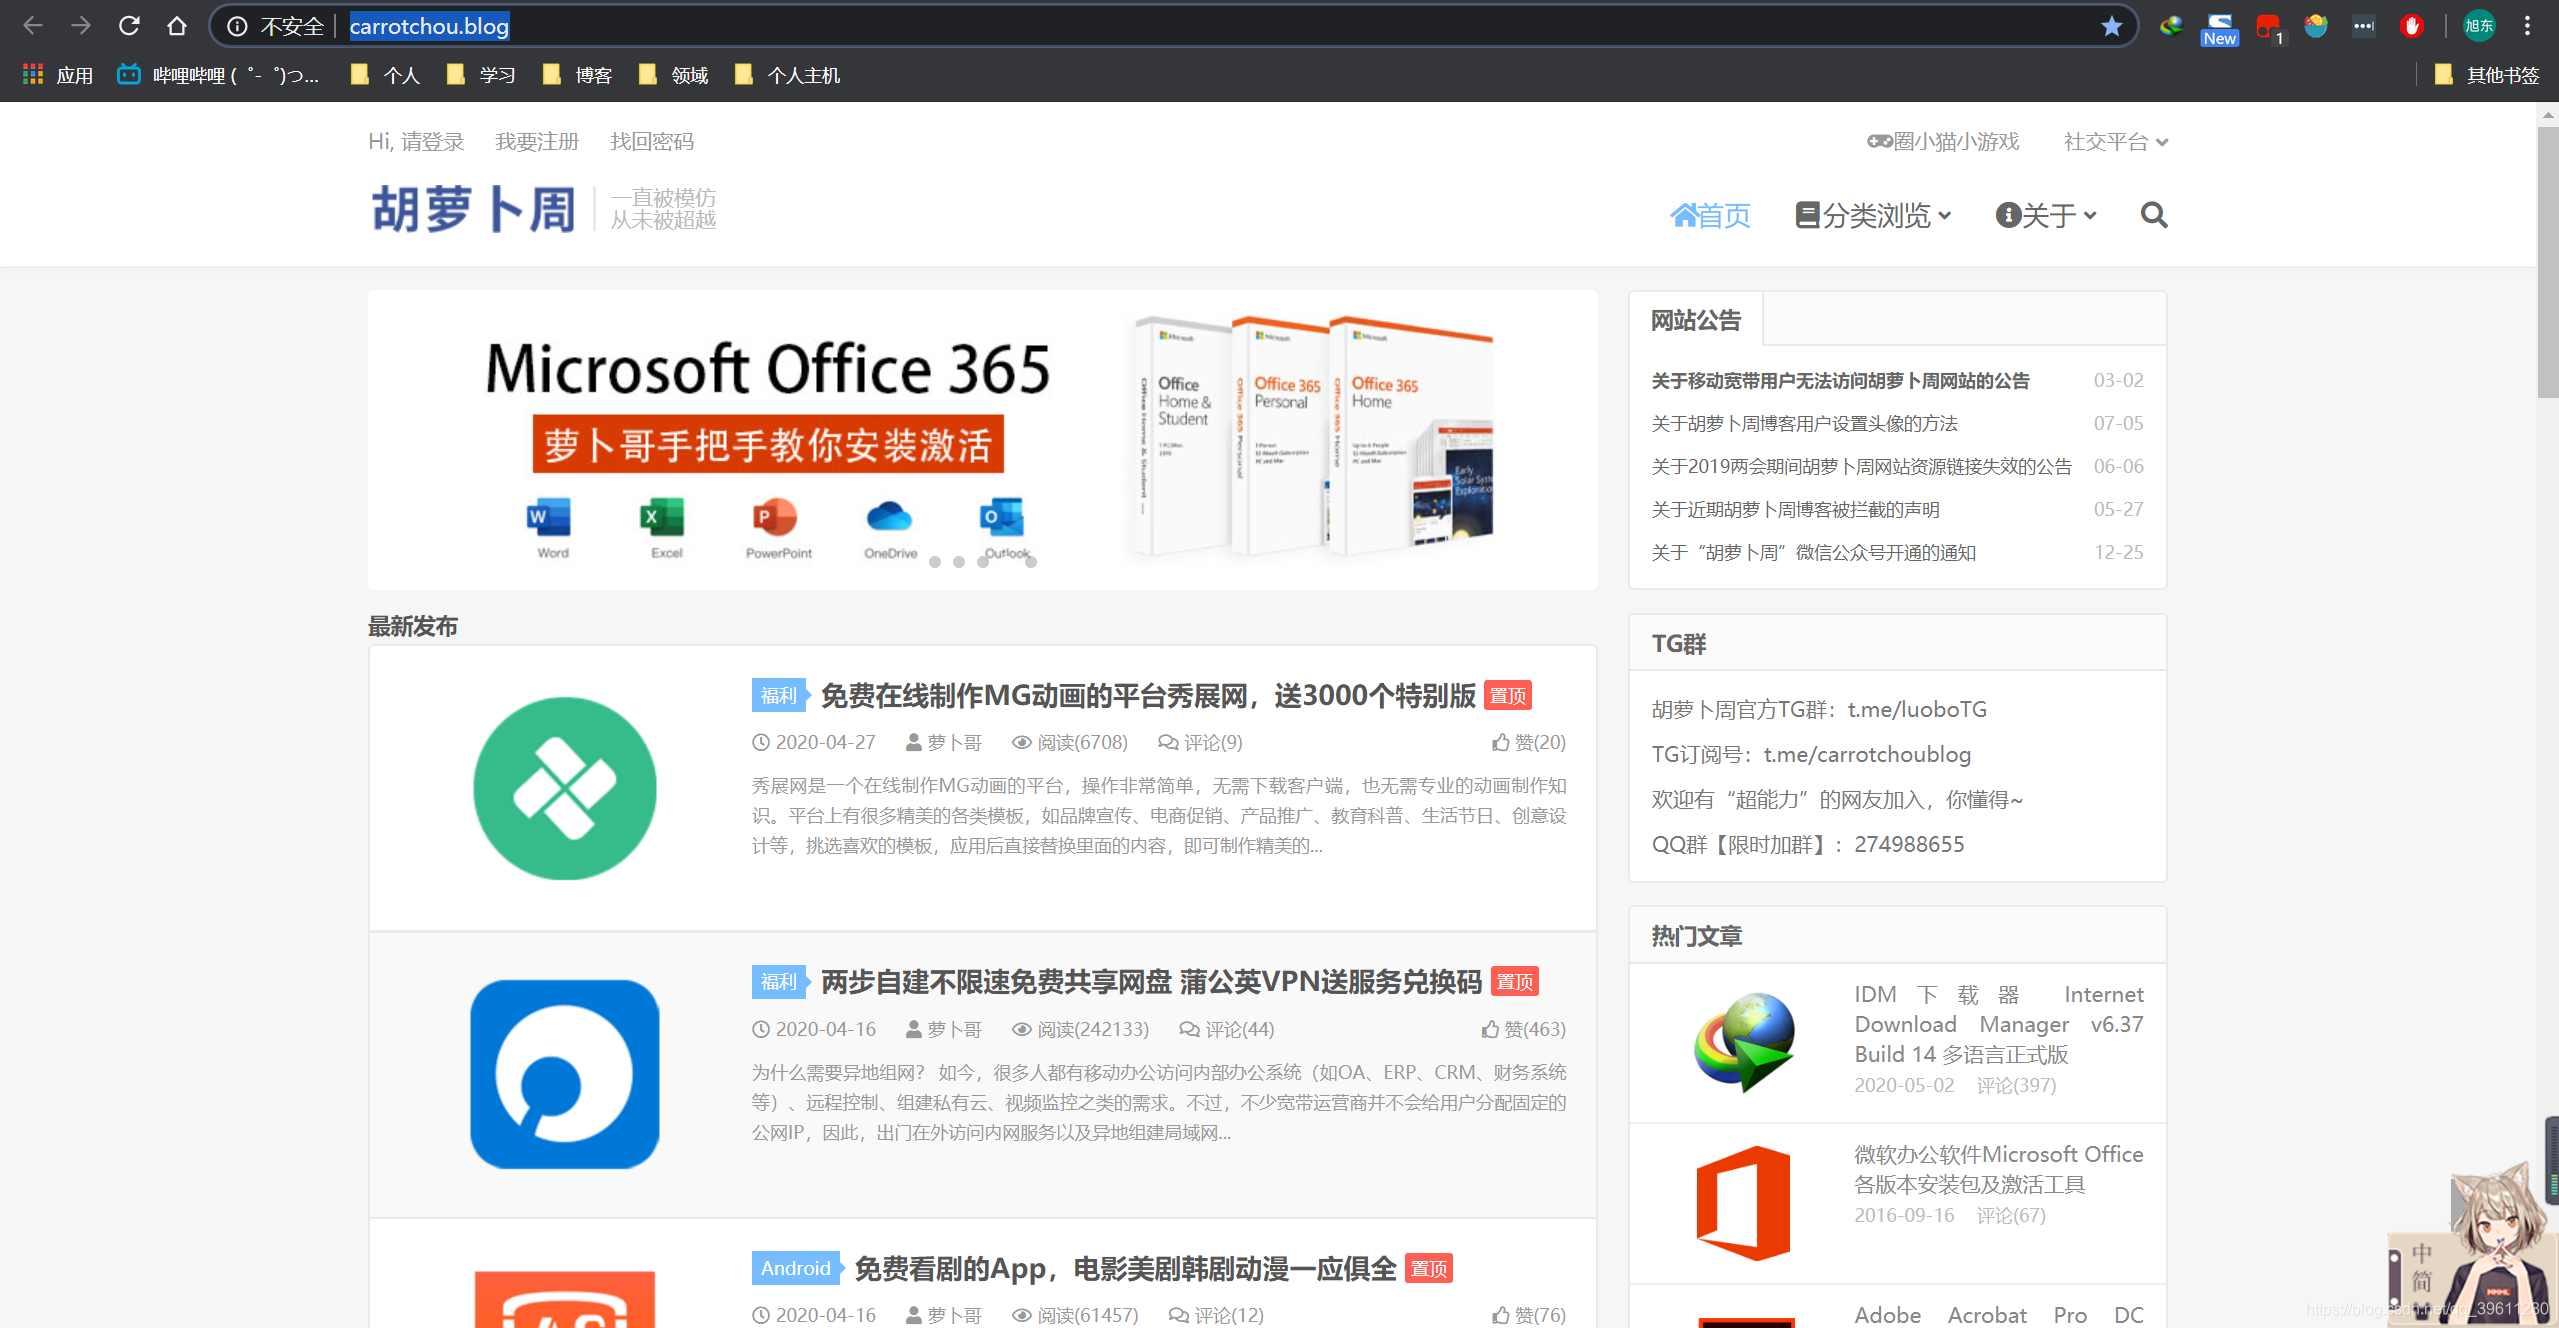Bookmark the page via the star icon
This screenshot has width=2559, height=1328.
coord(2113,26)
